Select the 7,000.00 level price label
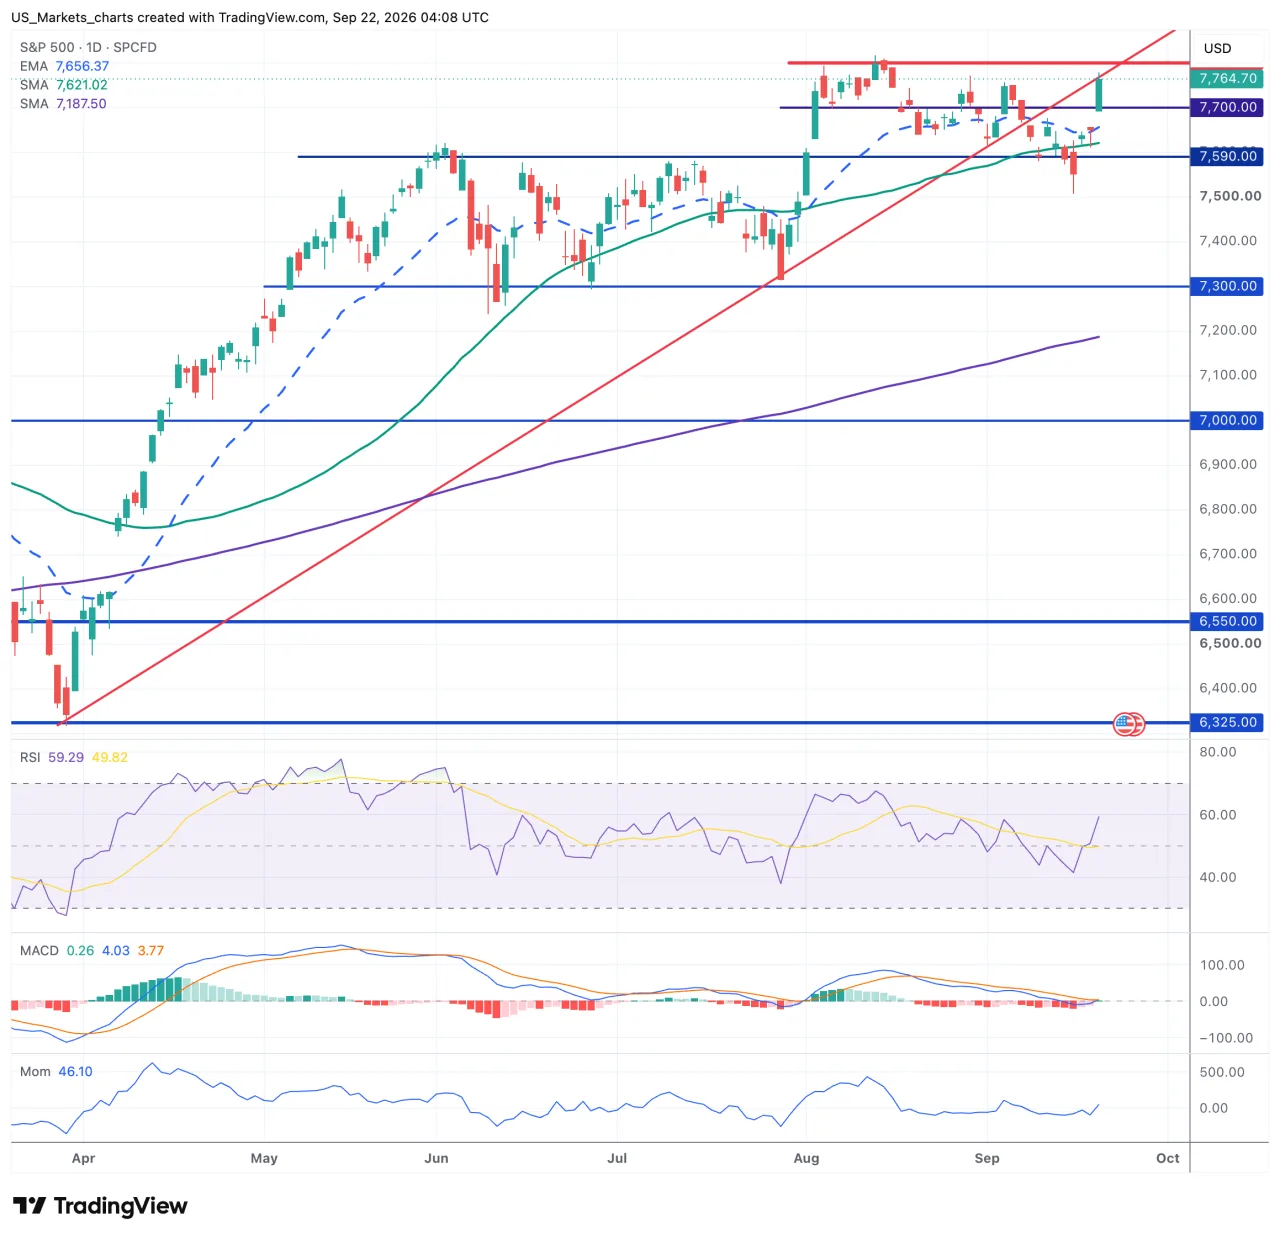This screenshot has width=1280, height=1239. pos(1227,420)
